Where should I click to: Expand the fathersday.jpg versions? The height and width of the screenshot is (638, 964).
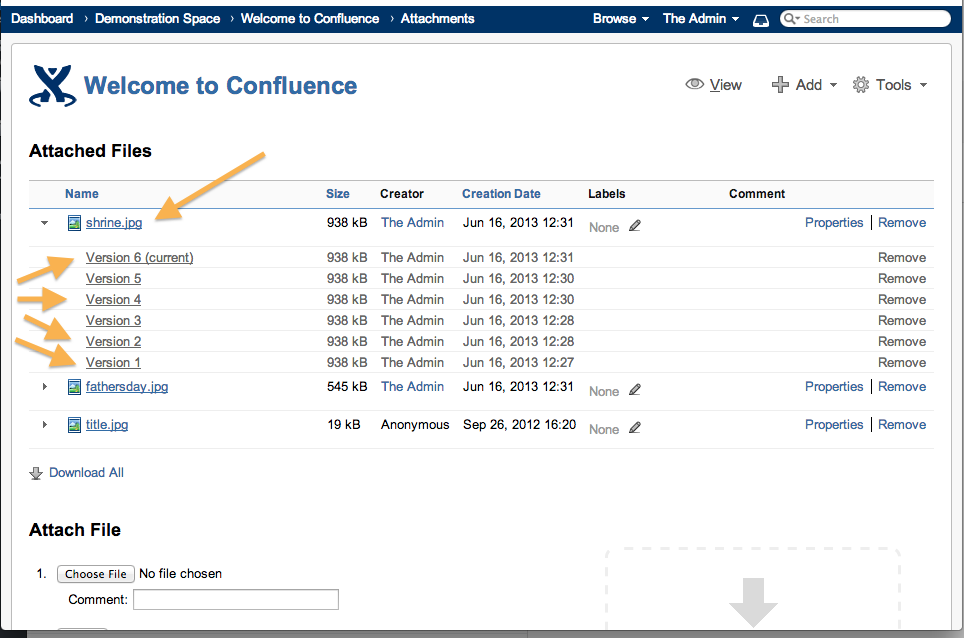point(44,387)
